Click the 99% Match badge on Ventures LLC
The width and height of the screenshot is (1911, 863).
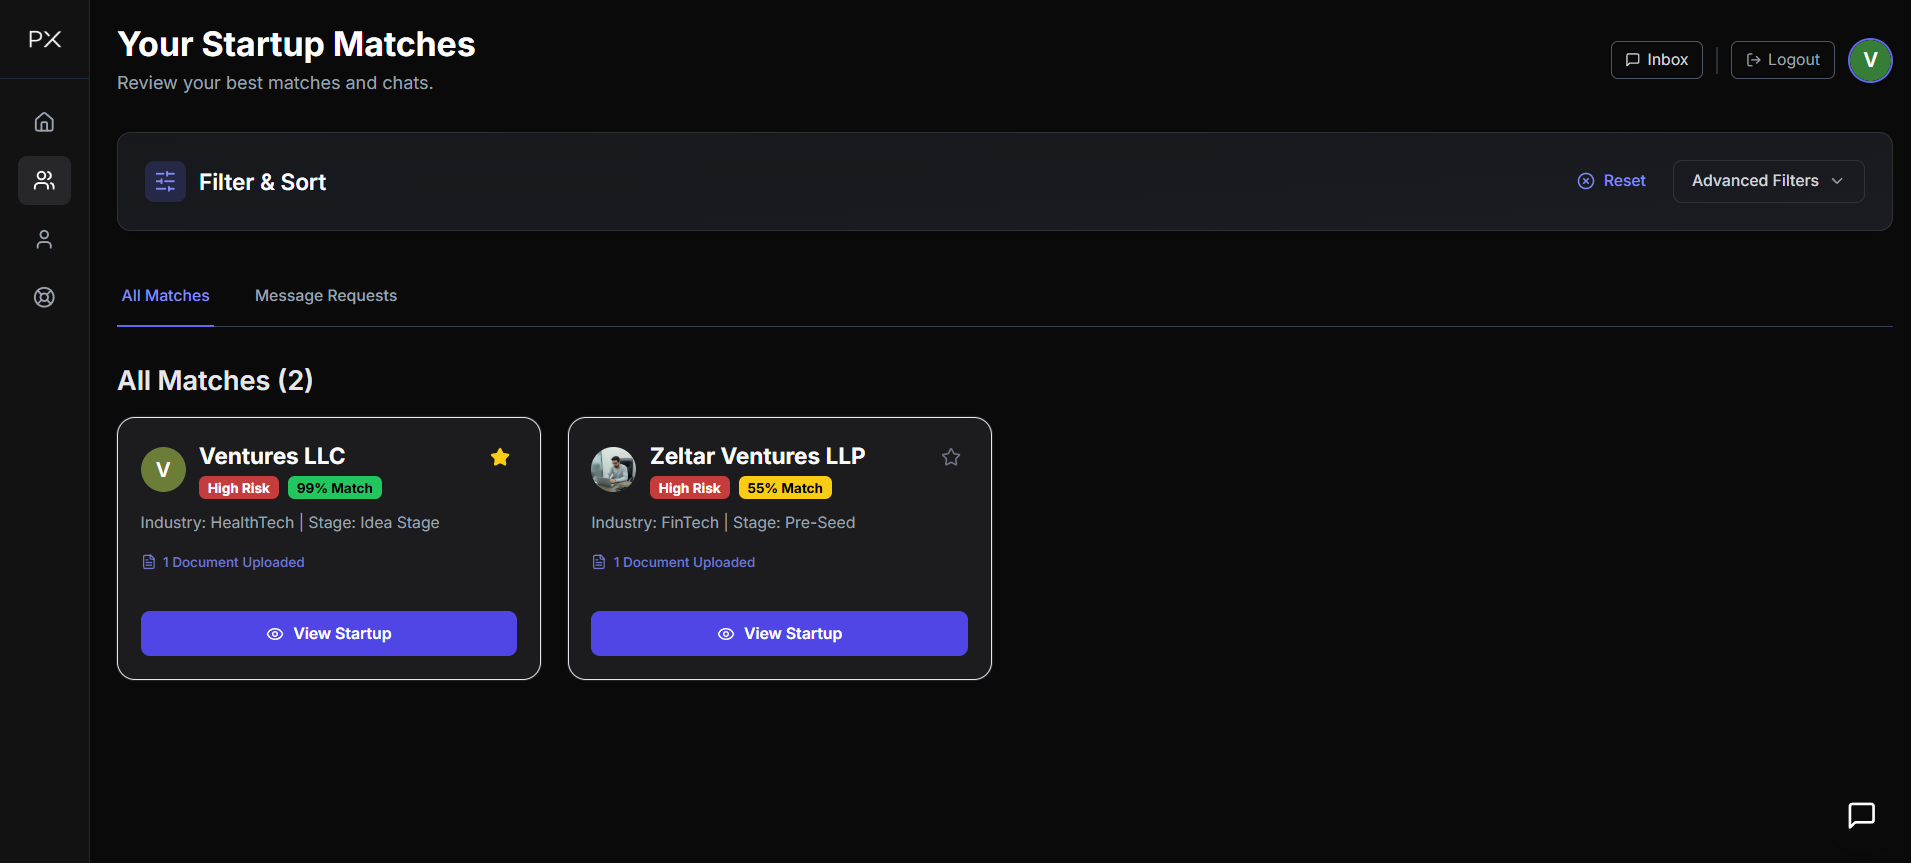click(334, 488)
